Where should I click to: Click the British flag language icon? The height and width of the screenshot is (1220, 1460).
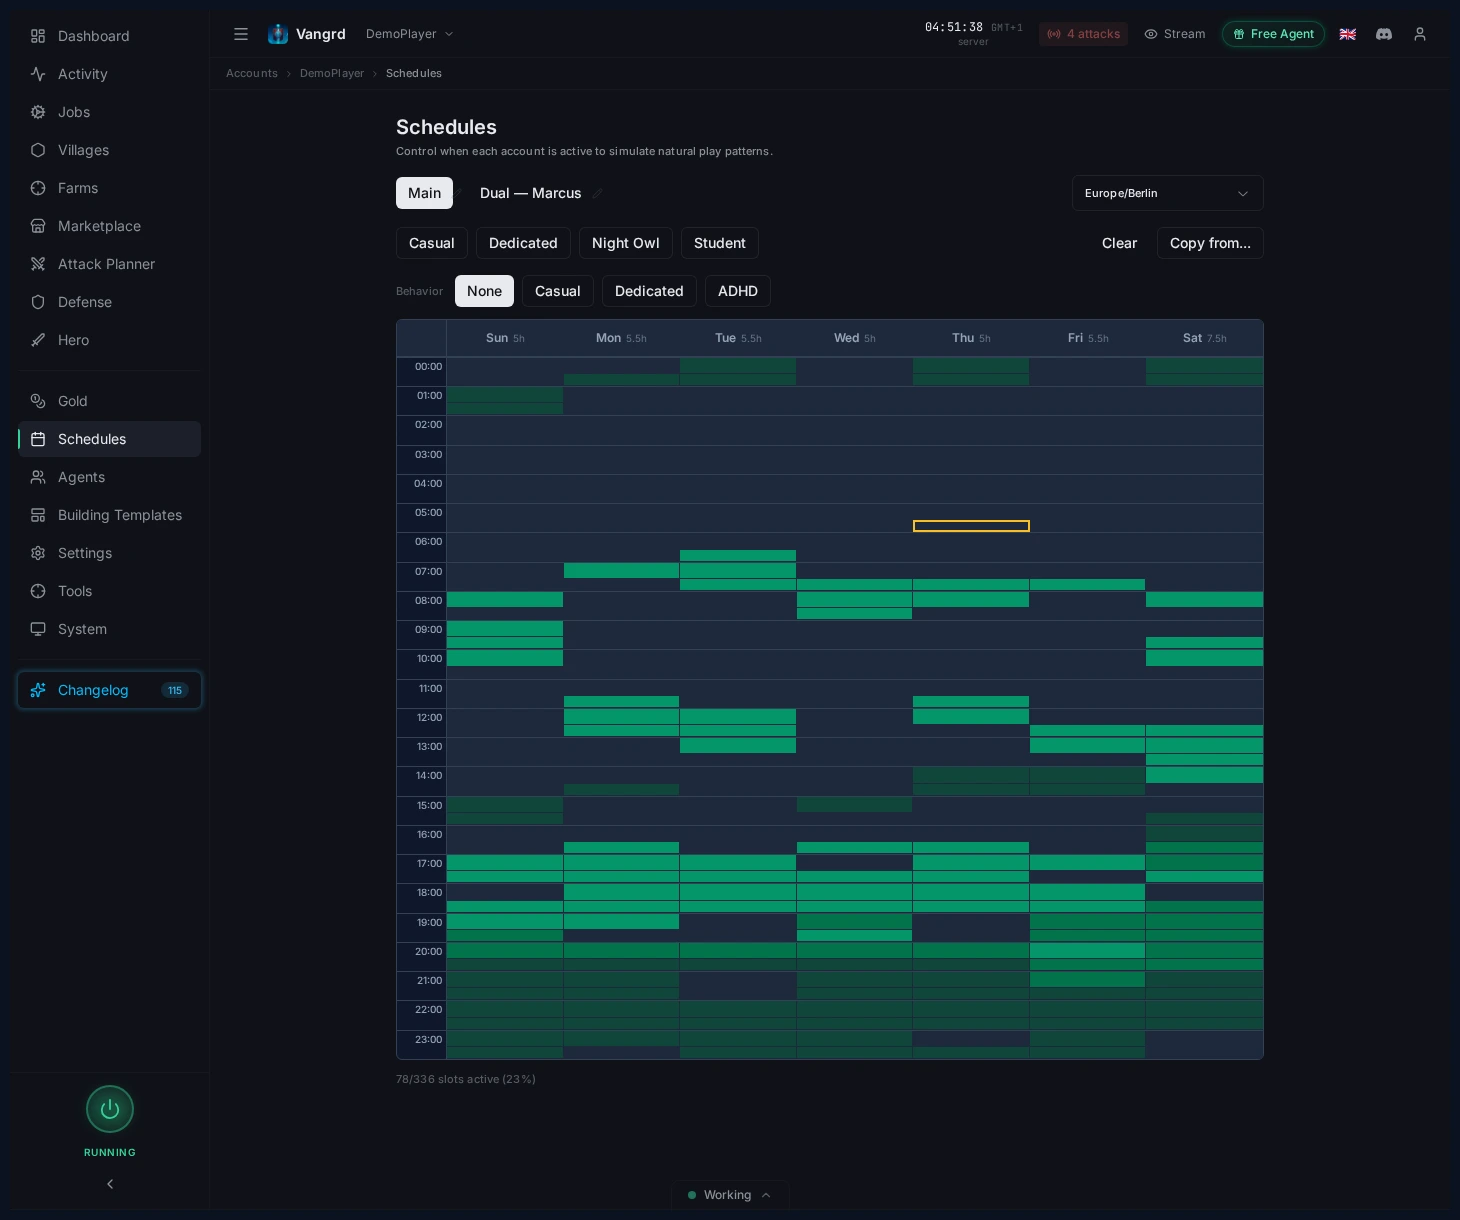tap(1348, 33)
